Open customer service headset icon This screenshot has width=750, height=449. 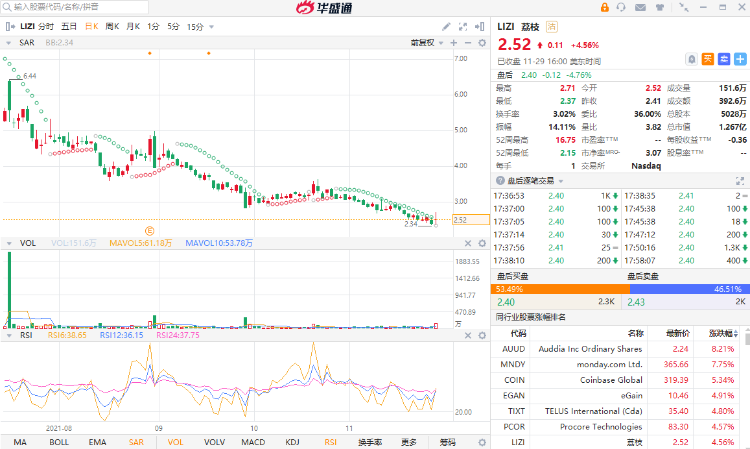[621, 7]
